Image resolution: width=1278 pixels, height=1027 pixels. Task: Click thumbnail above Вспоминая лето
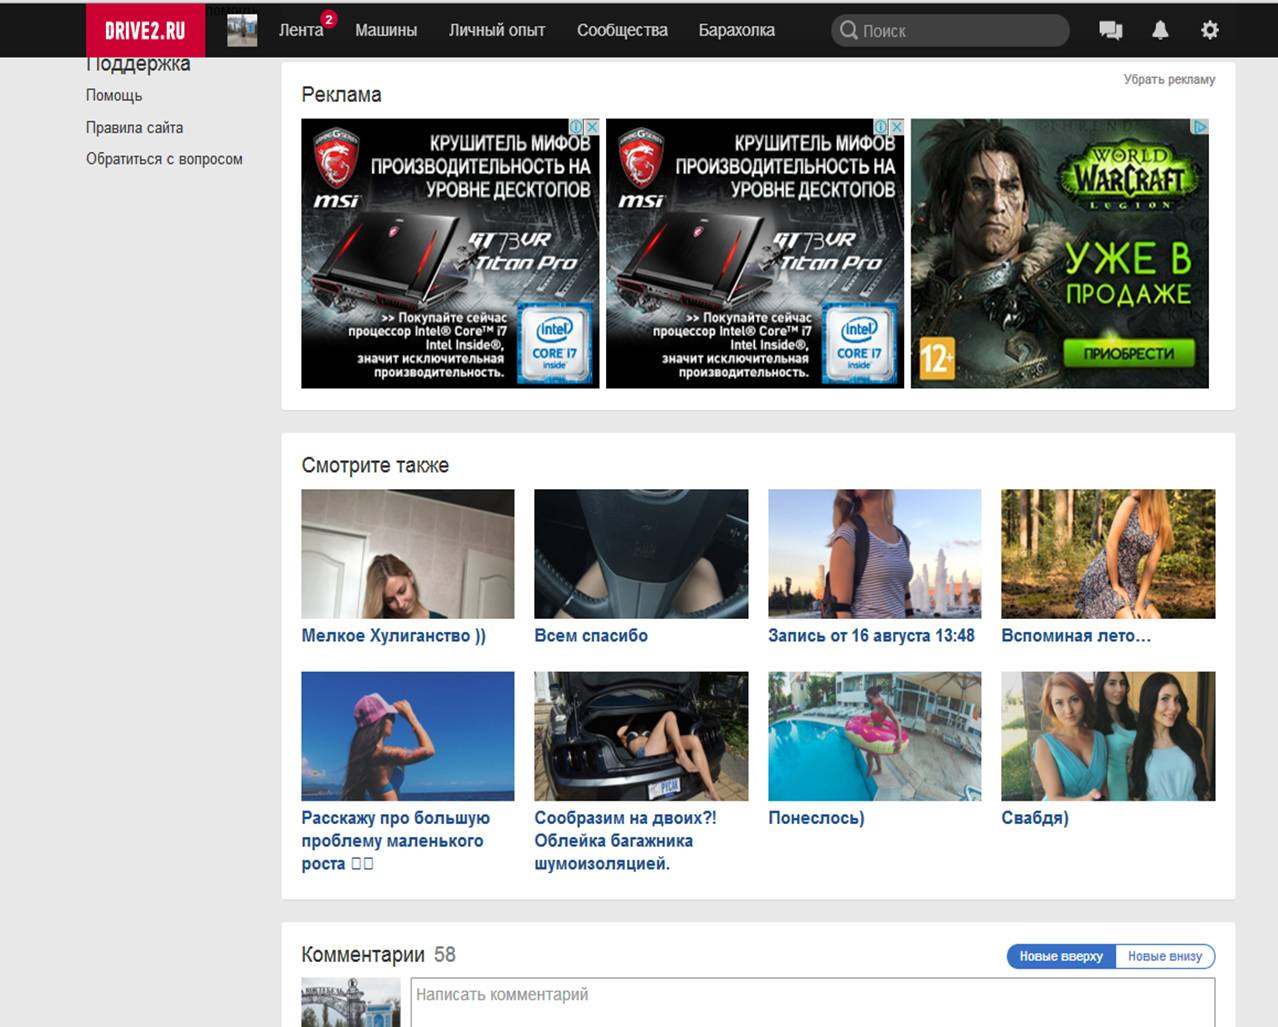[1108, 554]
